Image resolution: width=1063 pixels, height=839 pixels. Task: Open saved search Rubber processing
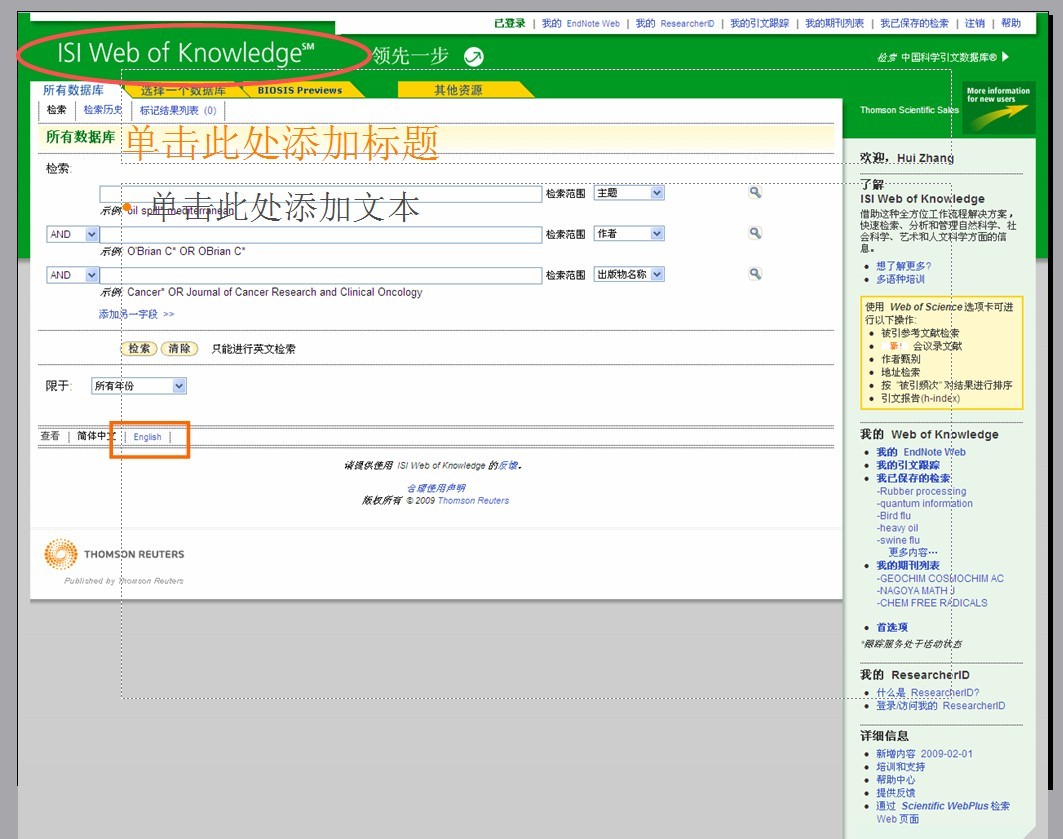[x=921, y=491]
